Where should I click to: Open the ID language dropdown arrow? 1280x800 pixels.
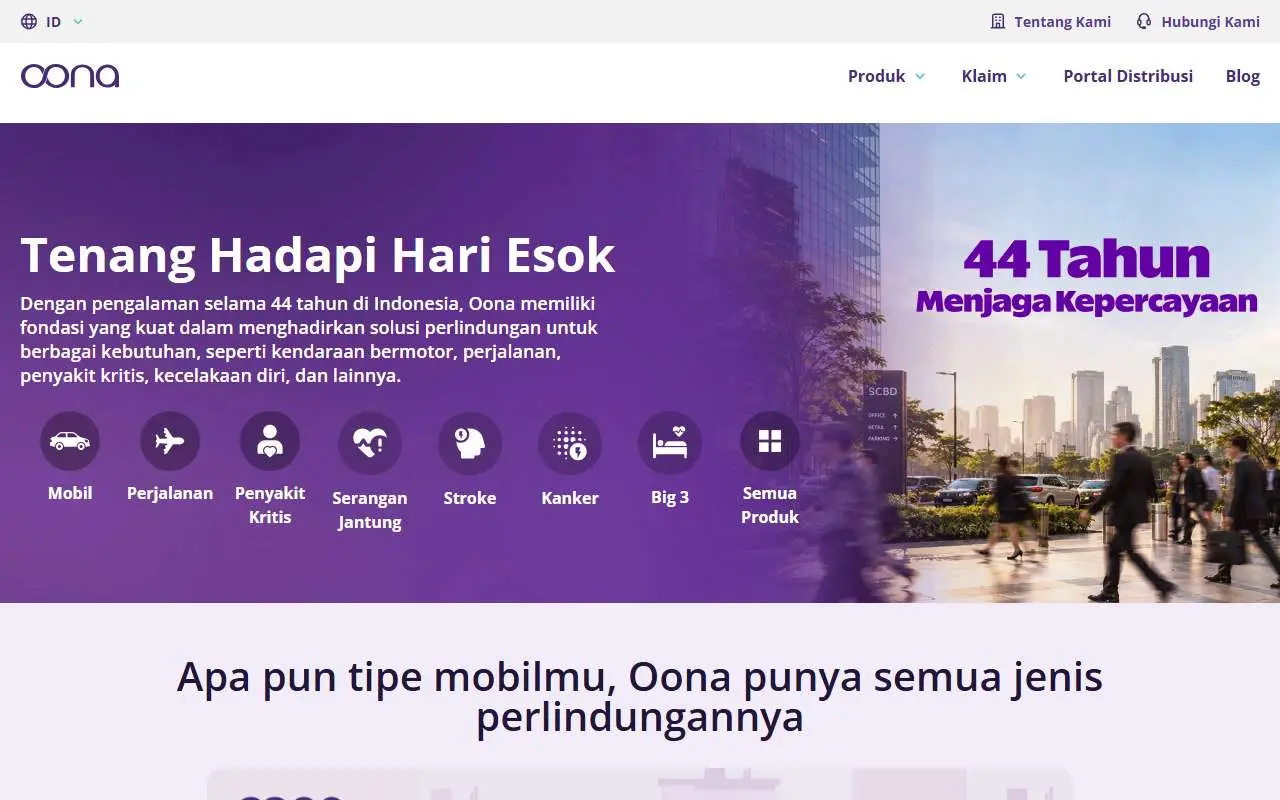(78, 21)
